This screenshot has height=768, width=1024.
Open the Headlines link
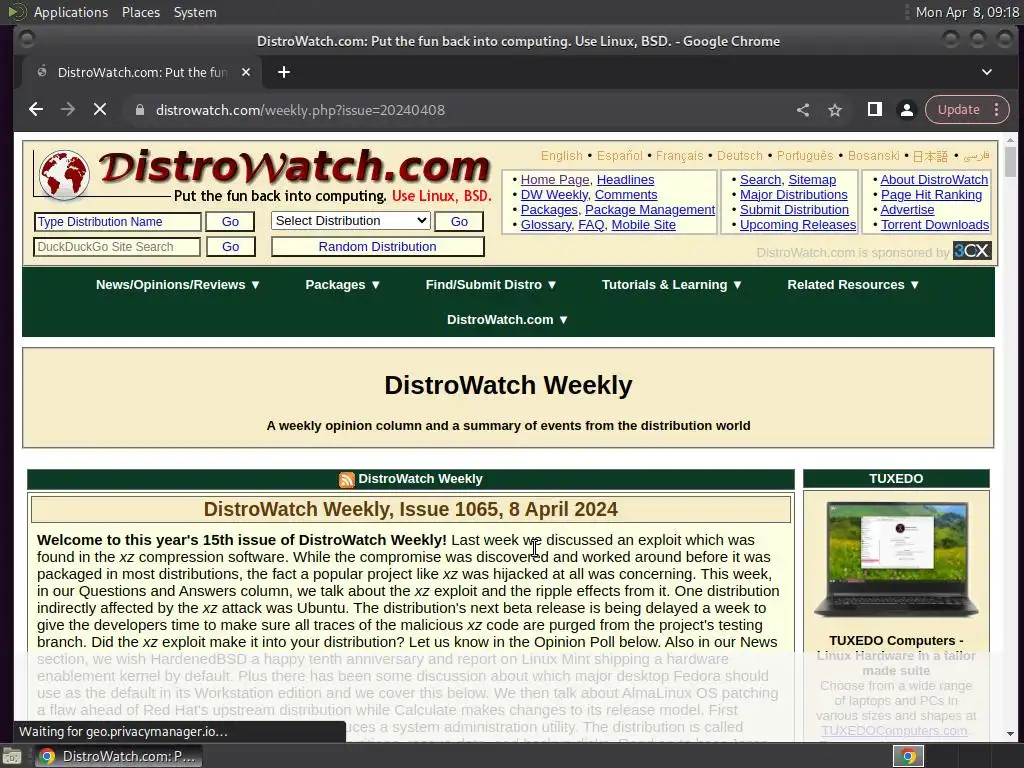point(625,180)
